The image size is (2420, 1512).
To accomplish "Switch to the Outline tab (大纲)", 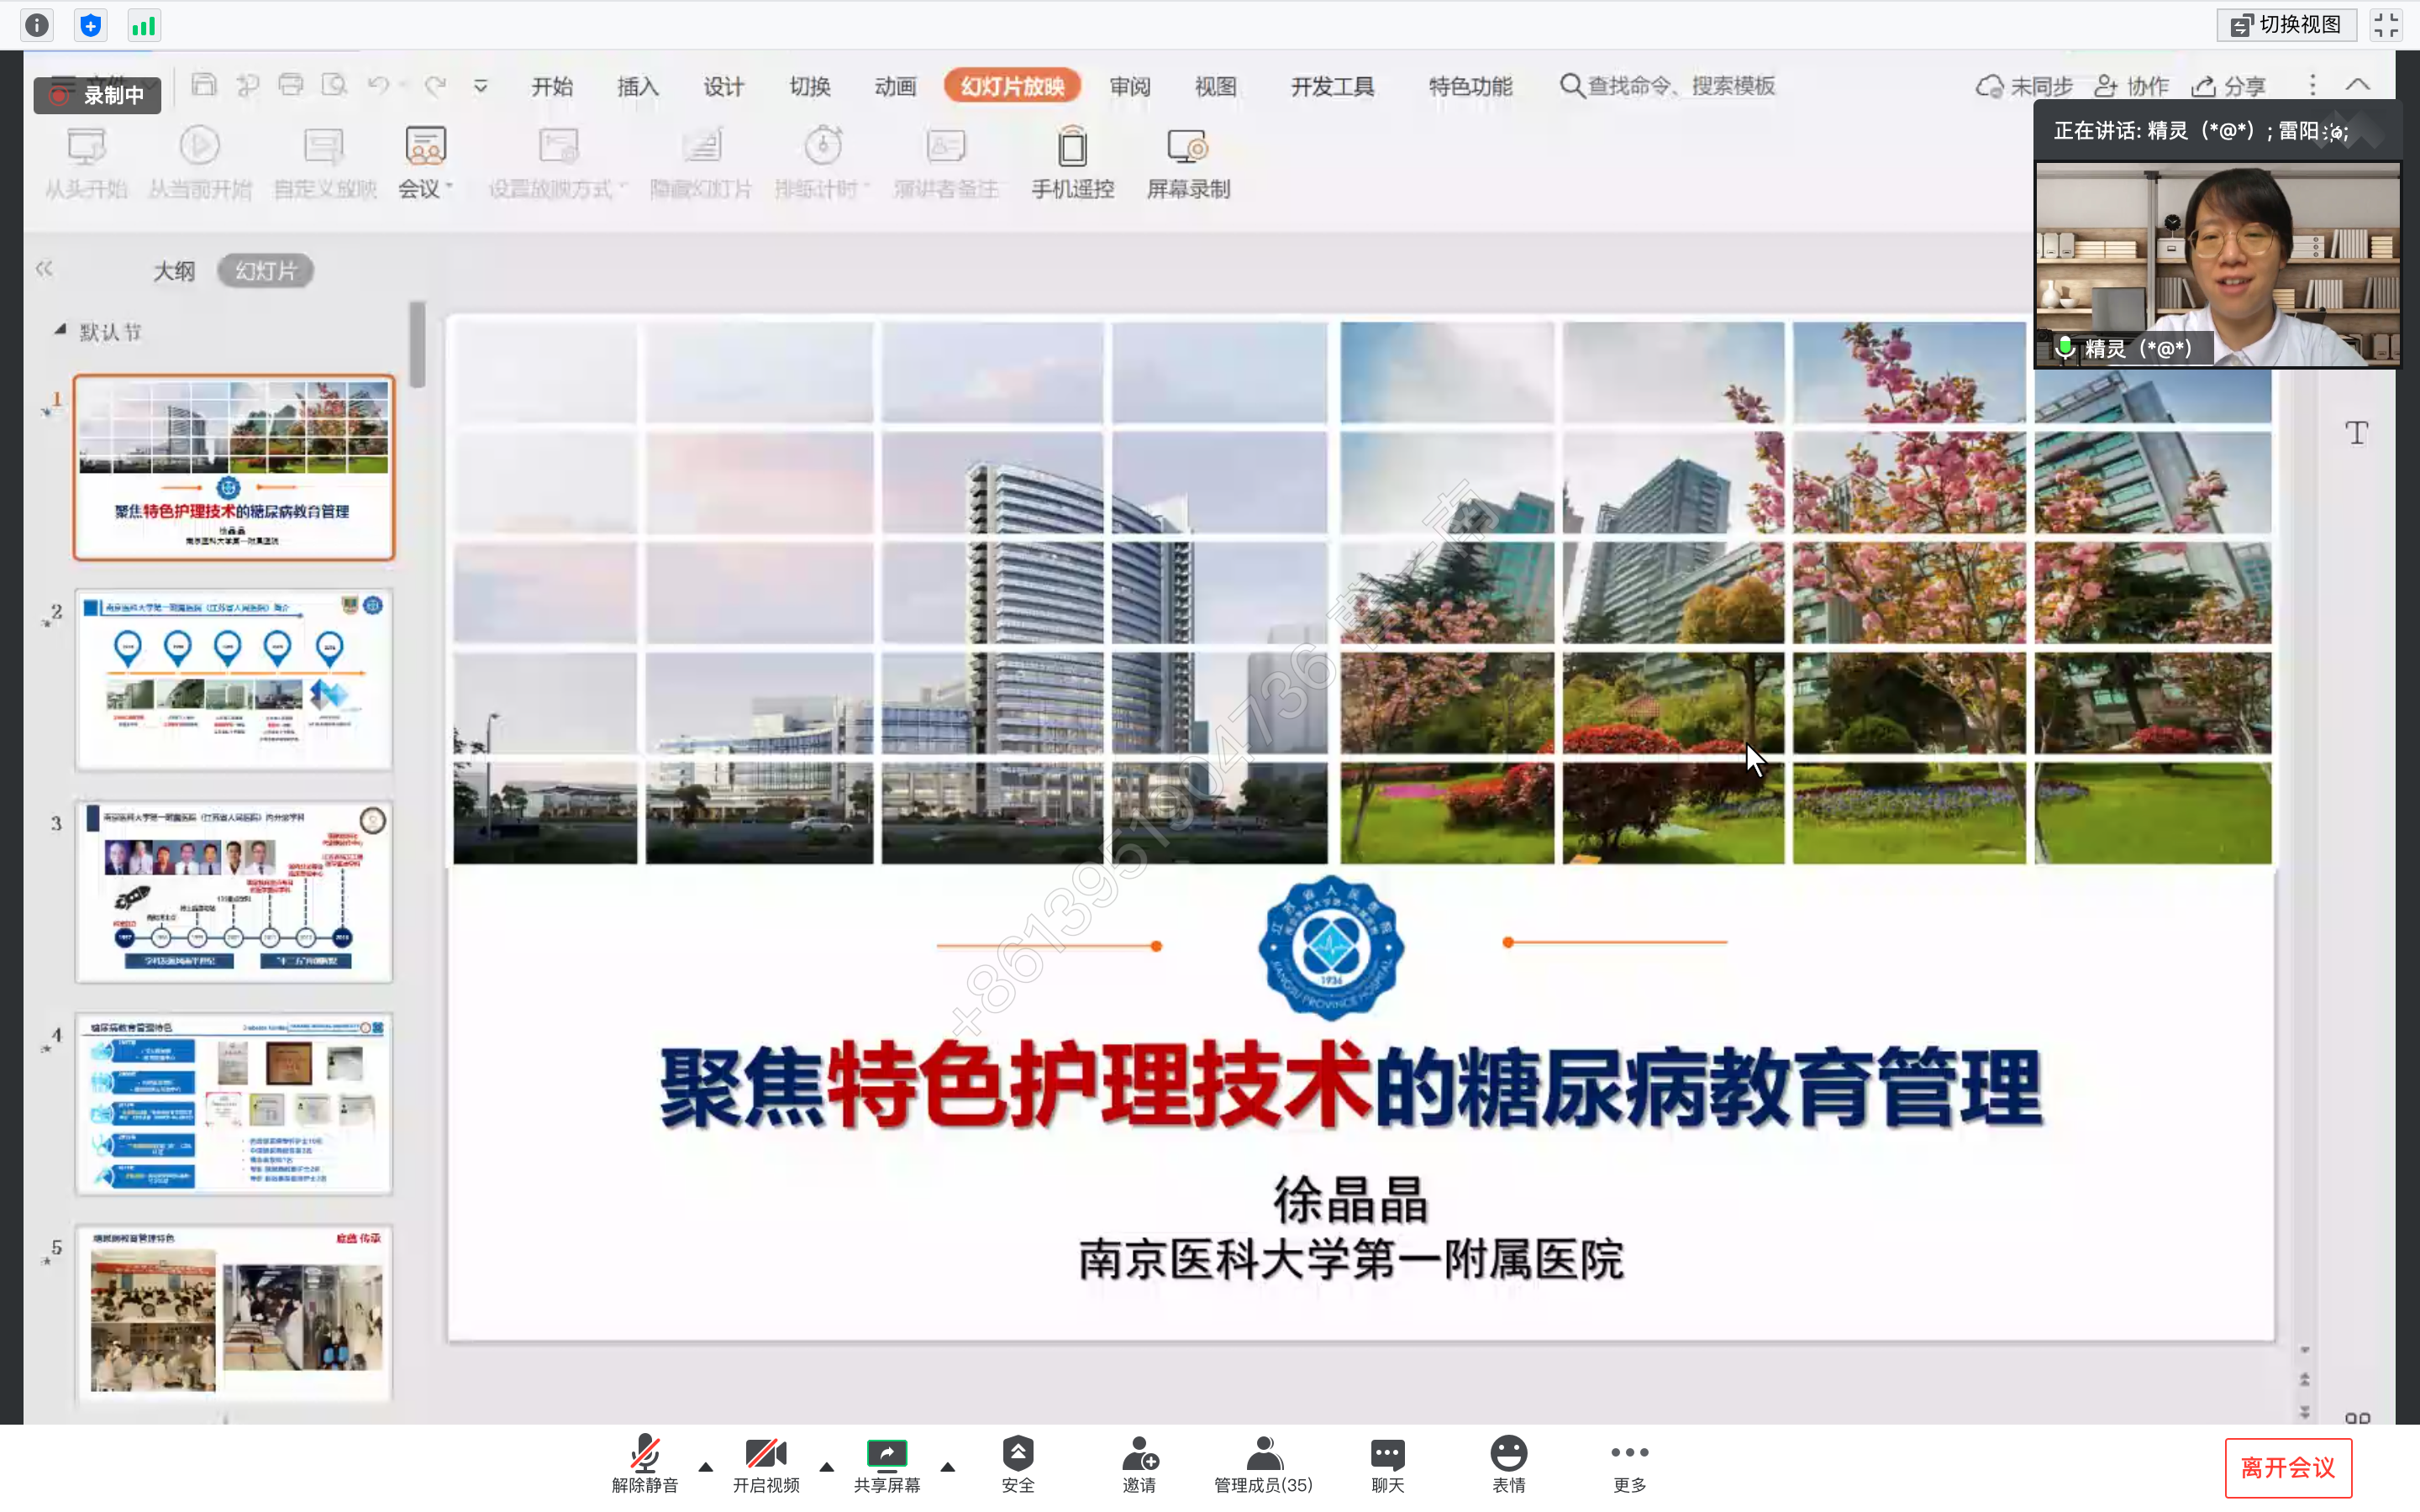I will click(174, 271).
